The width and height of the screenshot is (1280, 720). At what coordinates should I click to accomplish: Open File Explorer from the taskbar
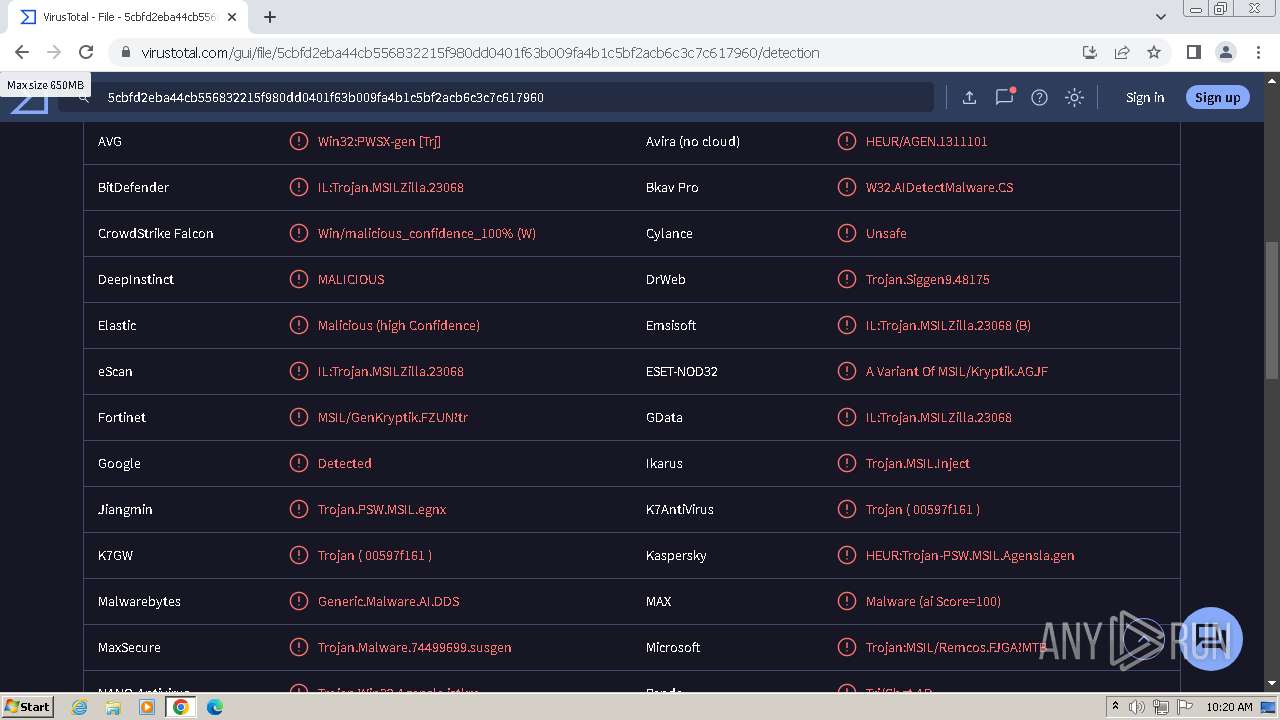(x=113, y=707)
